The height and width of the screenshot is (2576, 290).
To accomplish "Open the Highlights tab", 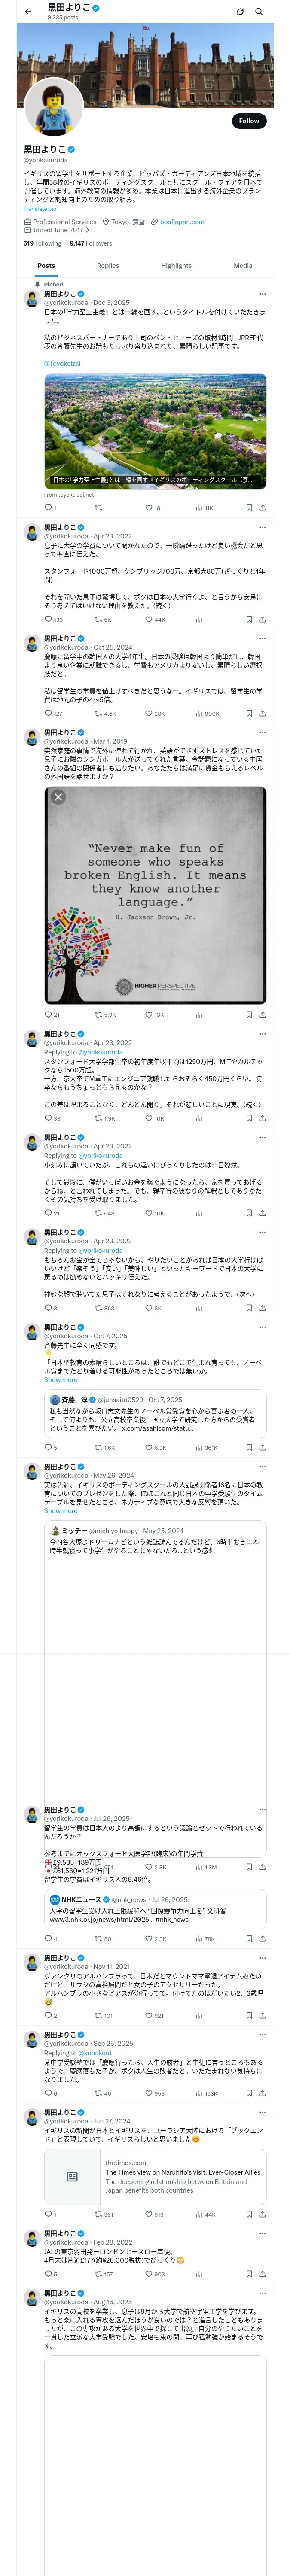I will 176,266.
